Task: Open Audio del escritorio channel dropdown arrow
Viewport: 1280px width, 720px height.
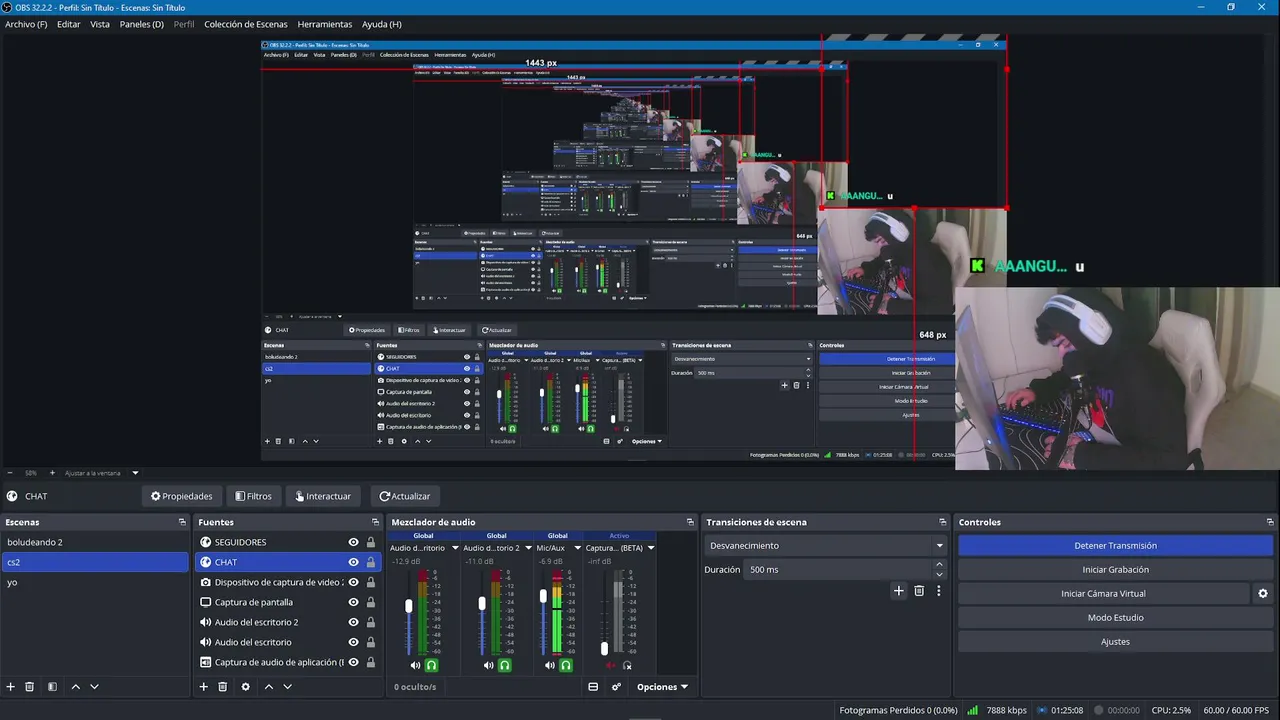Action: (x=455, y=548)
